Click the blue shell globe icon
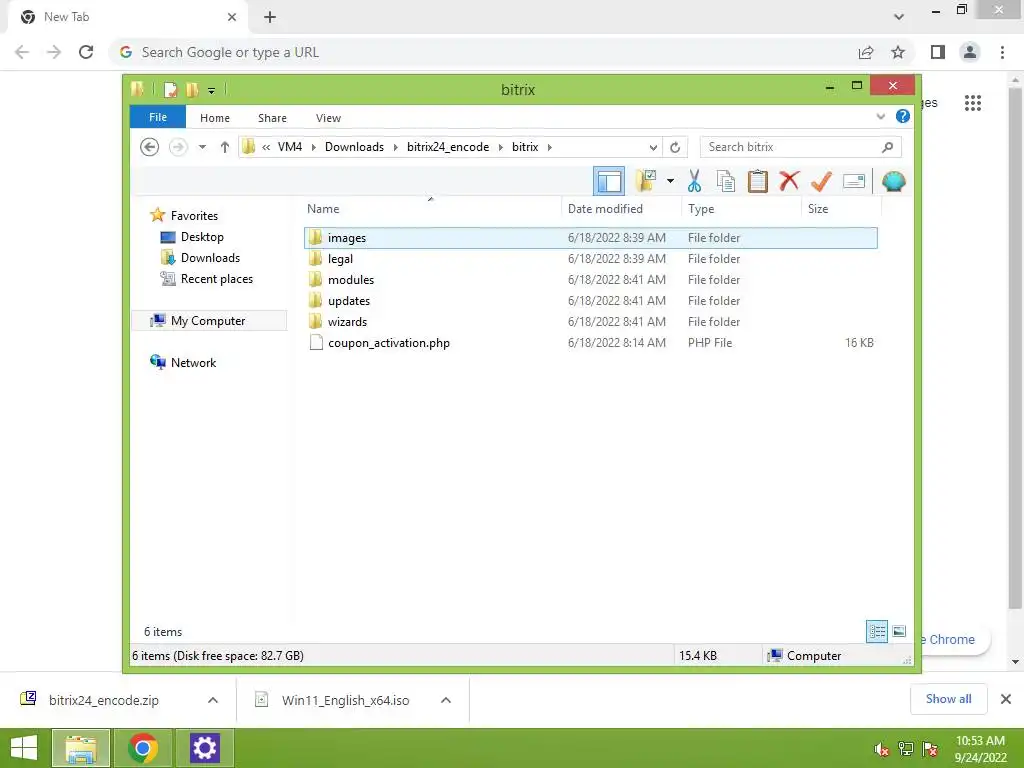Viewport: 1024px width, 768px height. (893, 181)
